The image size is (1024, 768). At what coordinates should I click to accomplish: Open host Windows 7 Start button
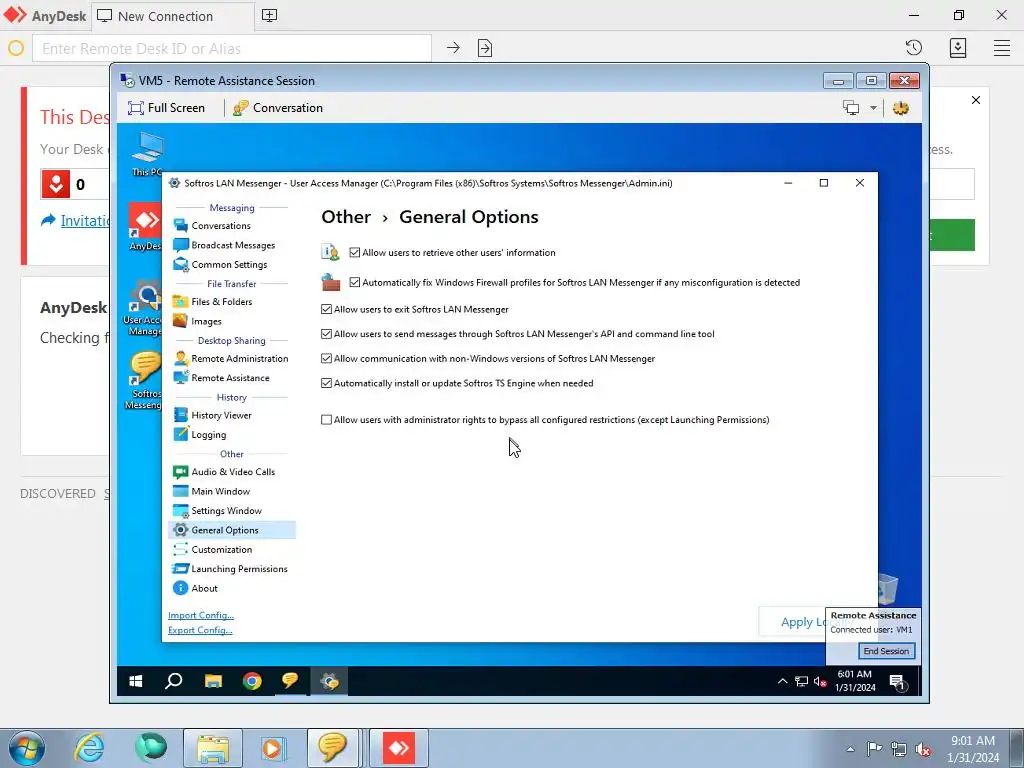[x=26, y=748]
